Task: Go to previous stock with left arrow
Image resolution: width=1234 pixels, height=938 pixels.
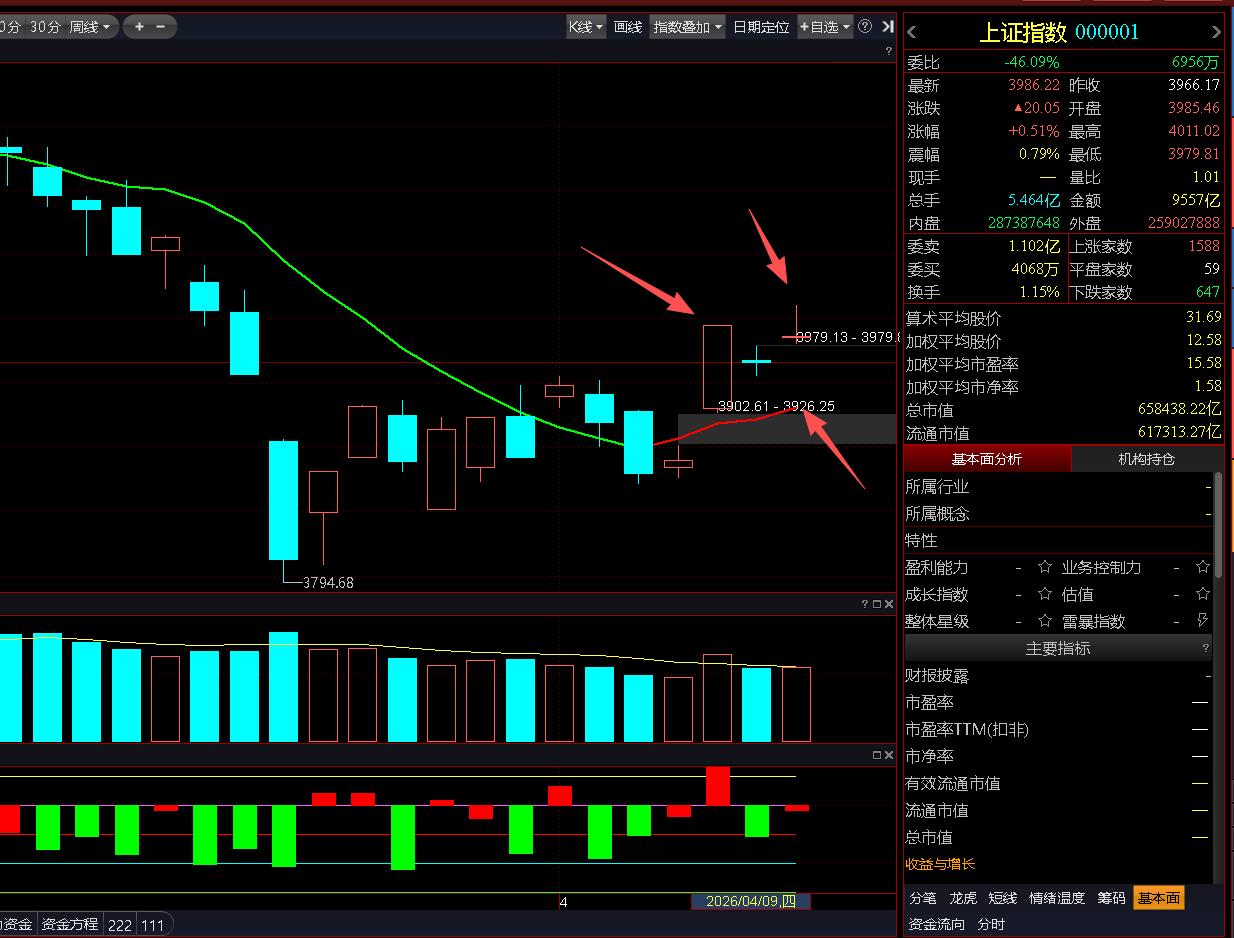Action: coord(912,33)
